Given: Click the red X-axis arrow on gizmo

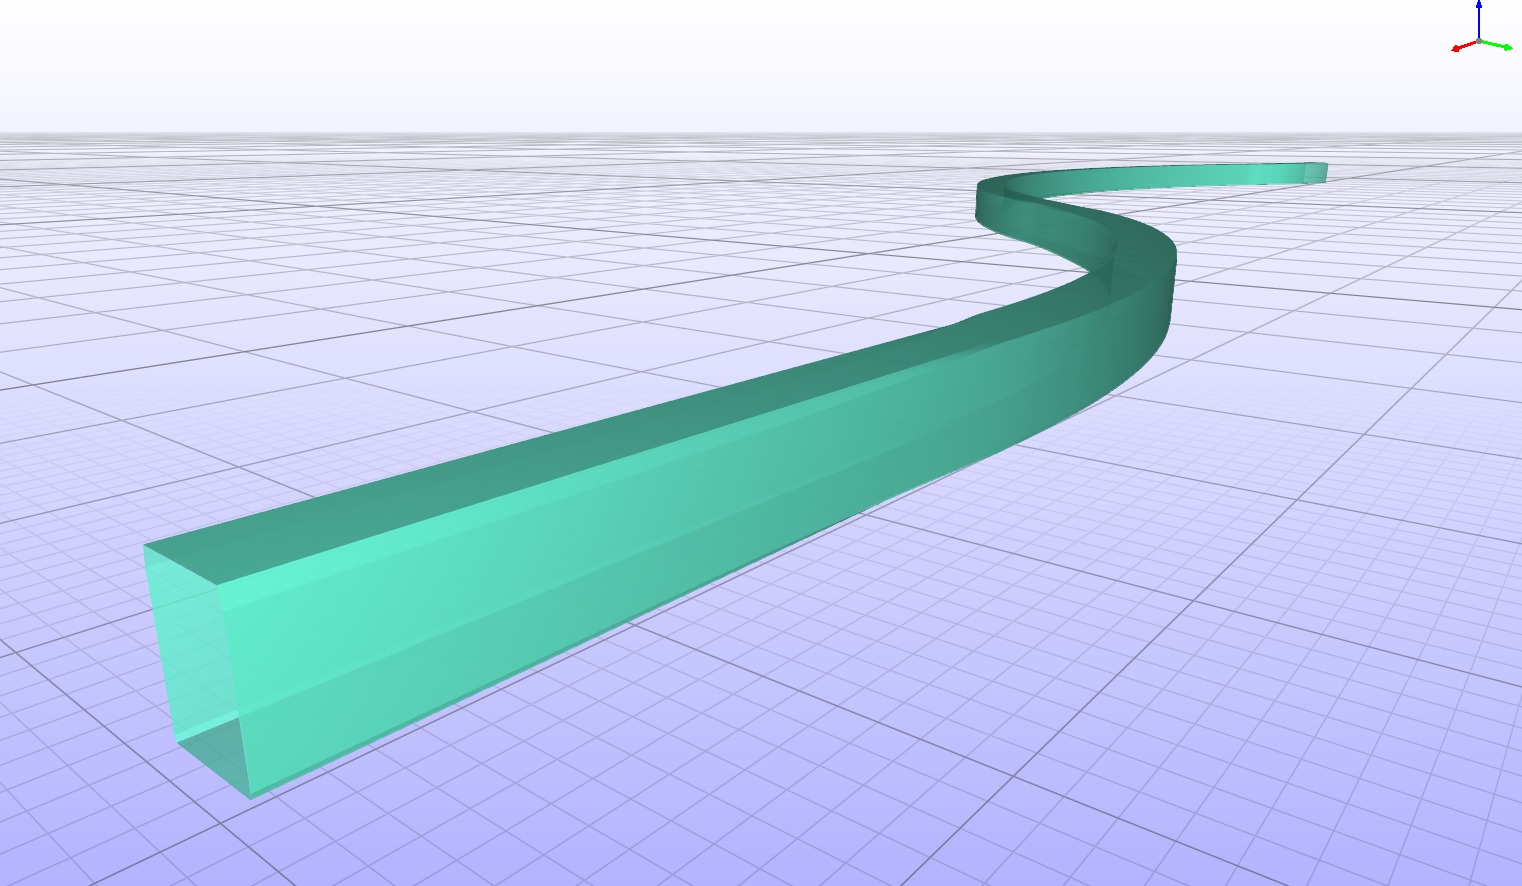Looking at the screenshot, I should pyautogui.click(x=1457, y=48).
